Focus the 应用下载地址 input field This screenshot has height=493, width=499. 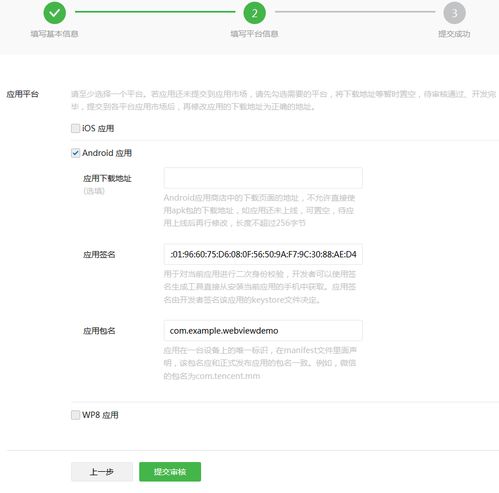263,178
